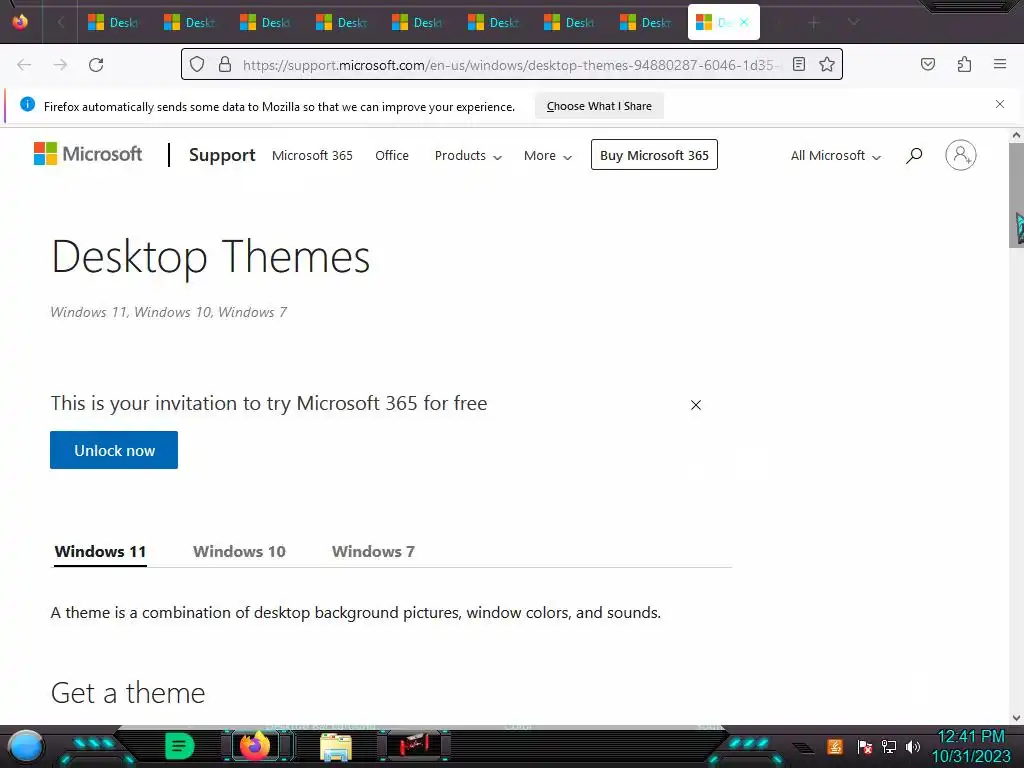
Task: Expand the All Microsoft dropdown
Action: tap(836, 155)
